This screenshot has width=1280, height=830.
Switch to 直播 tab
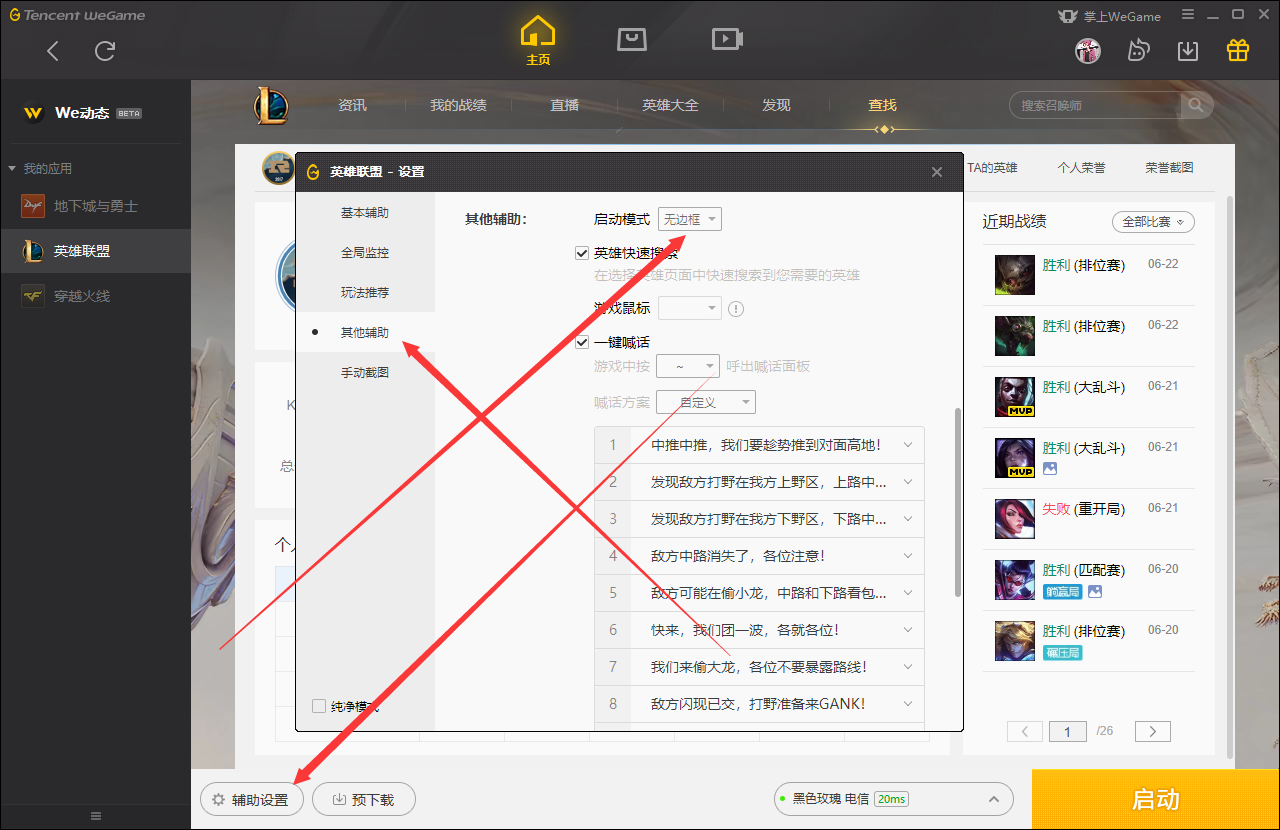click(x=564, y=105)
